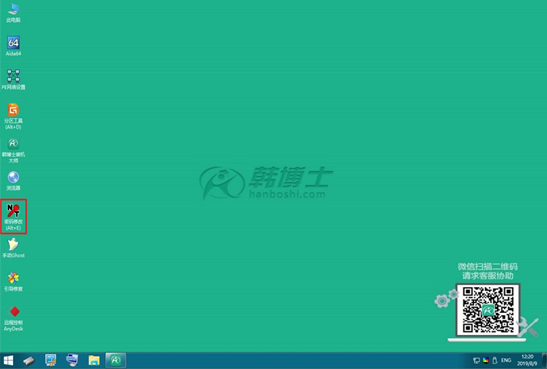This screenshot has width=547, height=369.
Task: Click the colorful display tray icon
Action: click(486, 361)
